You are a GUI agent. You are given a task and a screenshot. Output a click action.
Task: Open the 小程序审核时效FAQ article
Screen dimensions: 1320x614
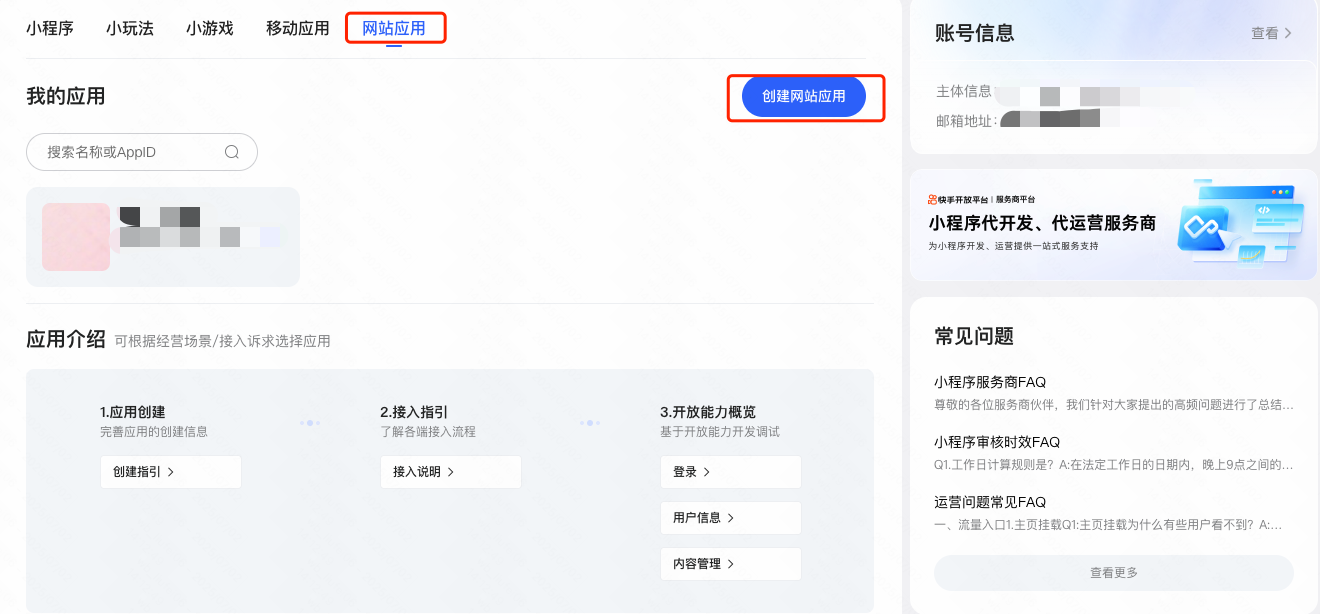pos(997,442)
